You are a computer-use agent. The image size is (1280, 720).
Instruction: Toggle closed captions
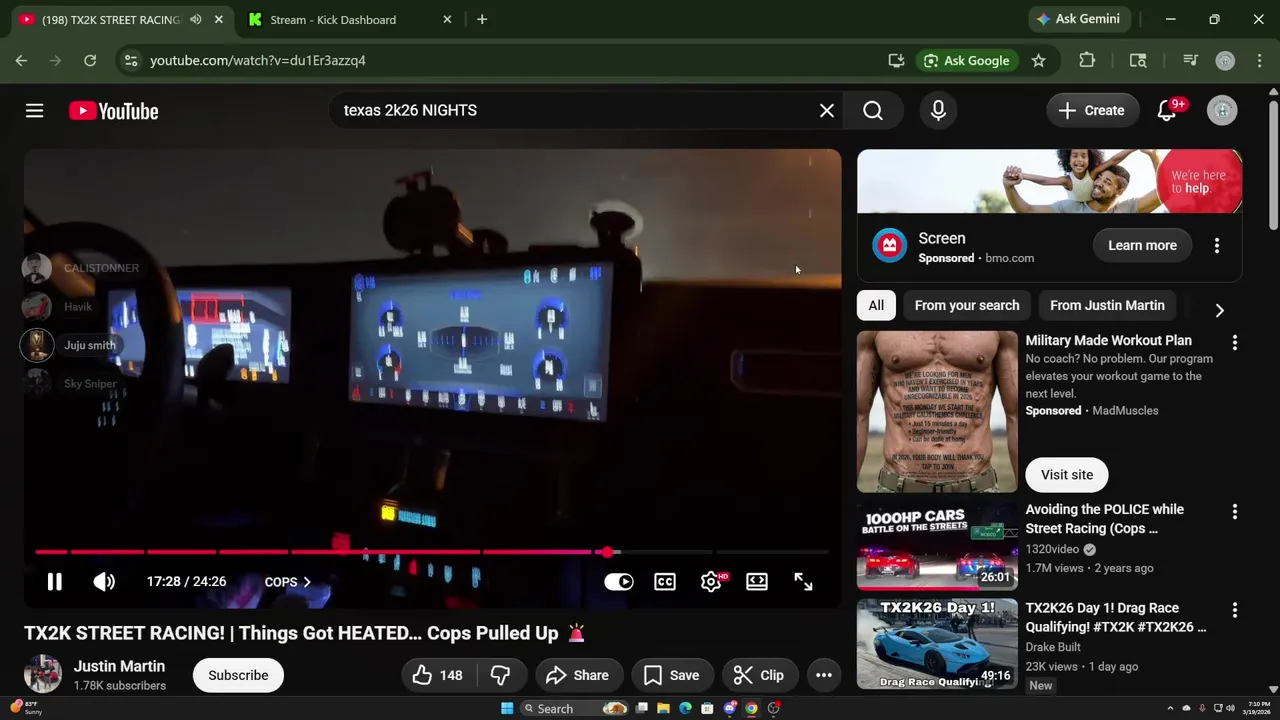click(665, 582)
